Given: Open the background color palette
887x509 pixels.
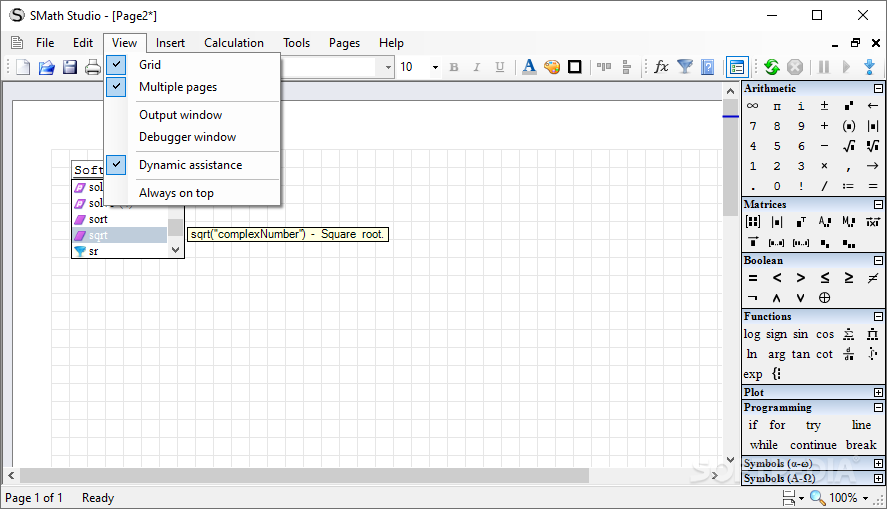Looking at the screenshot, I should 552,67.
